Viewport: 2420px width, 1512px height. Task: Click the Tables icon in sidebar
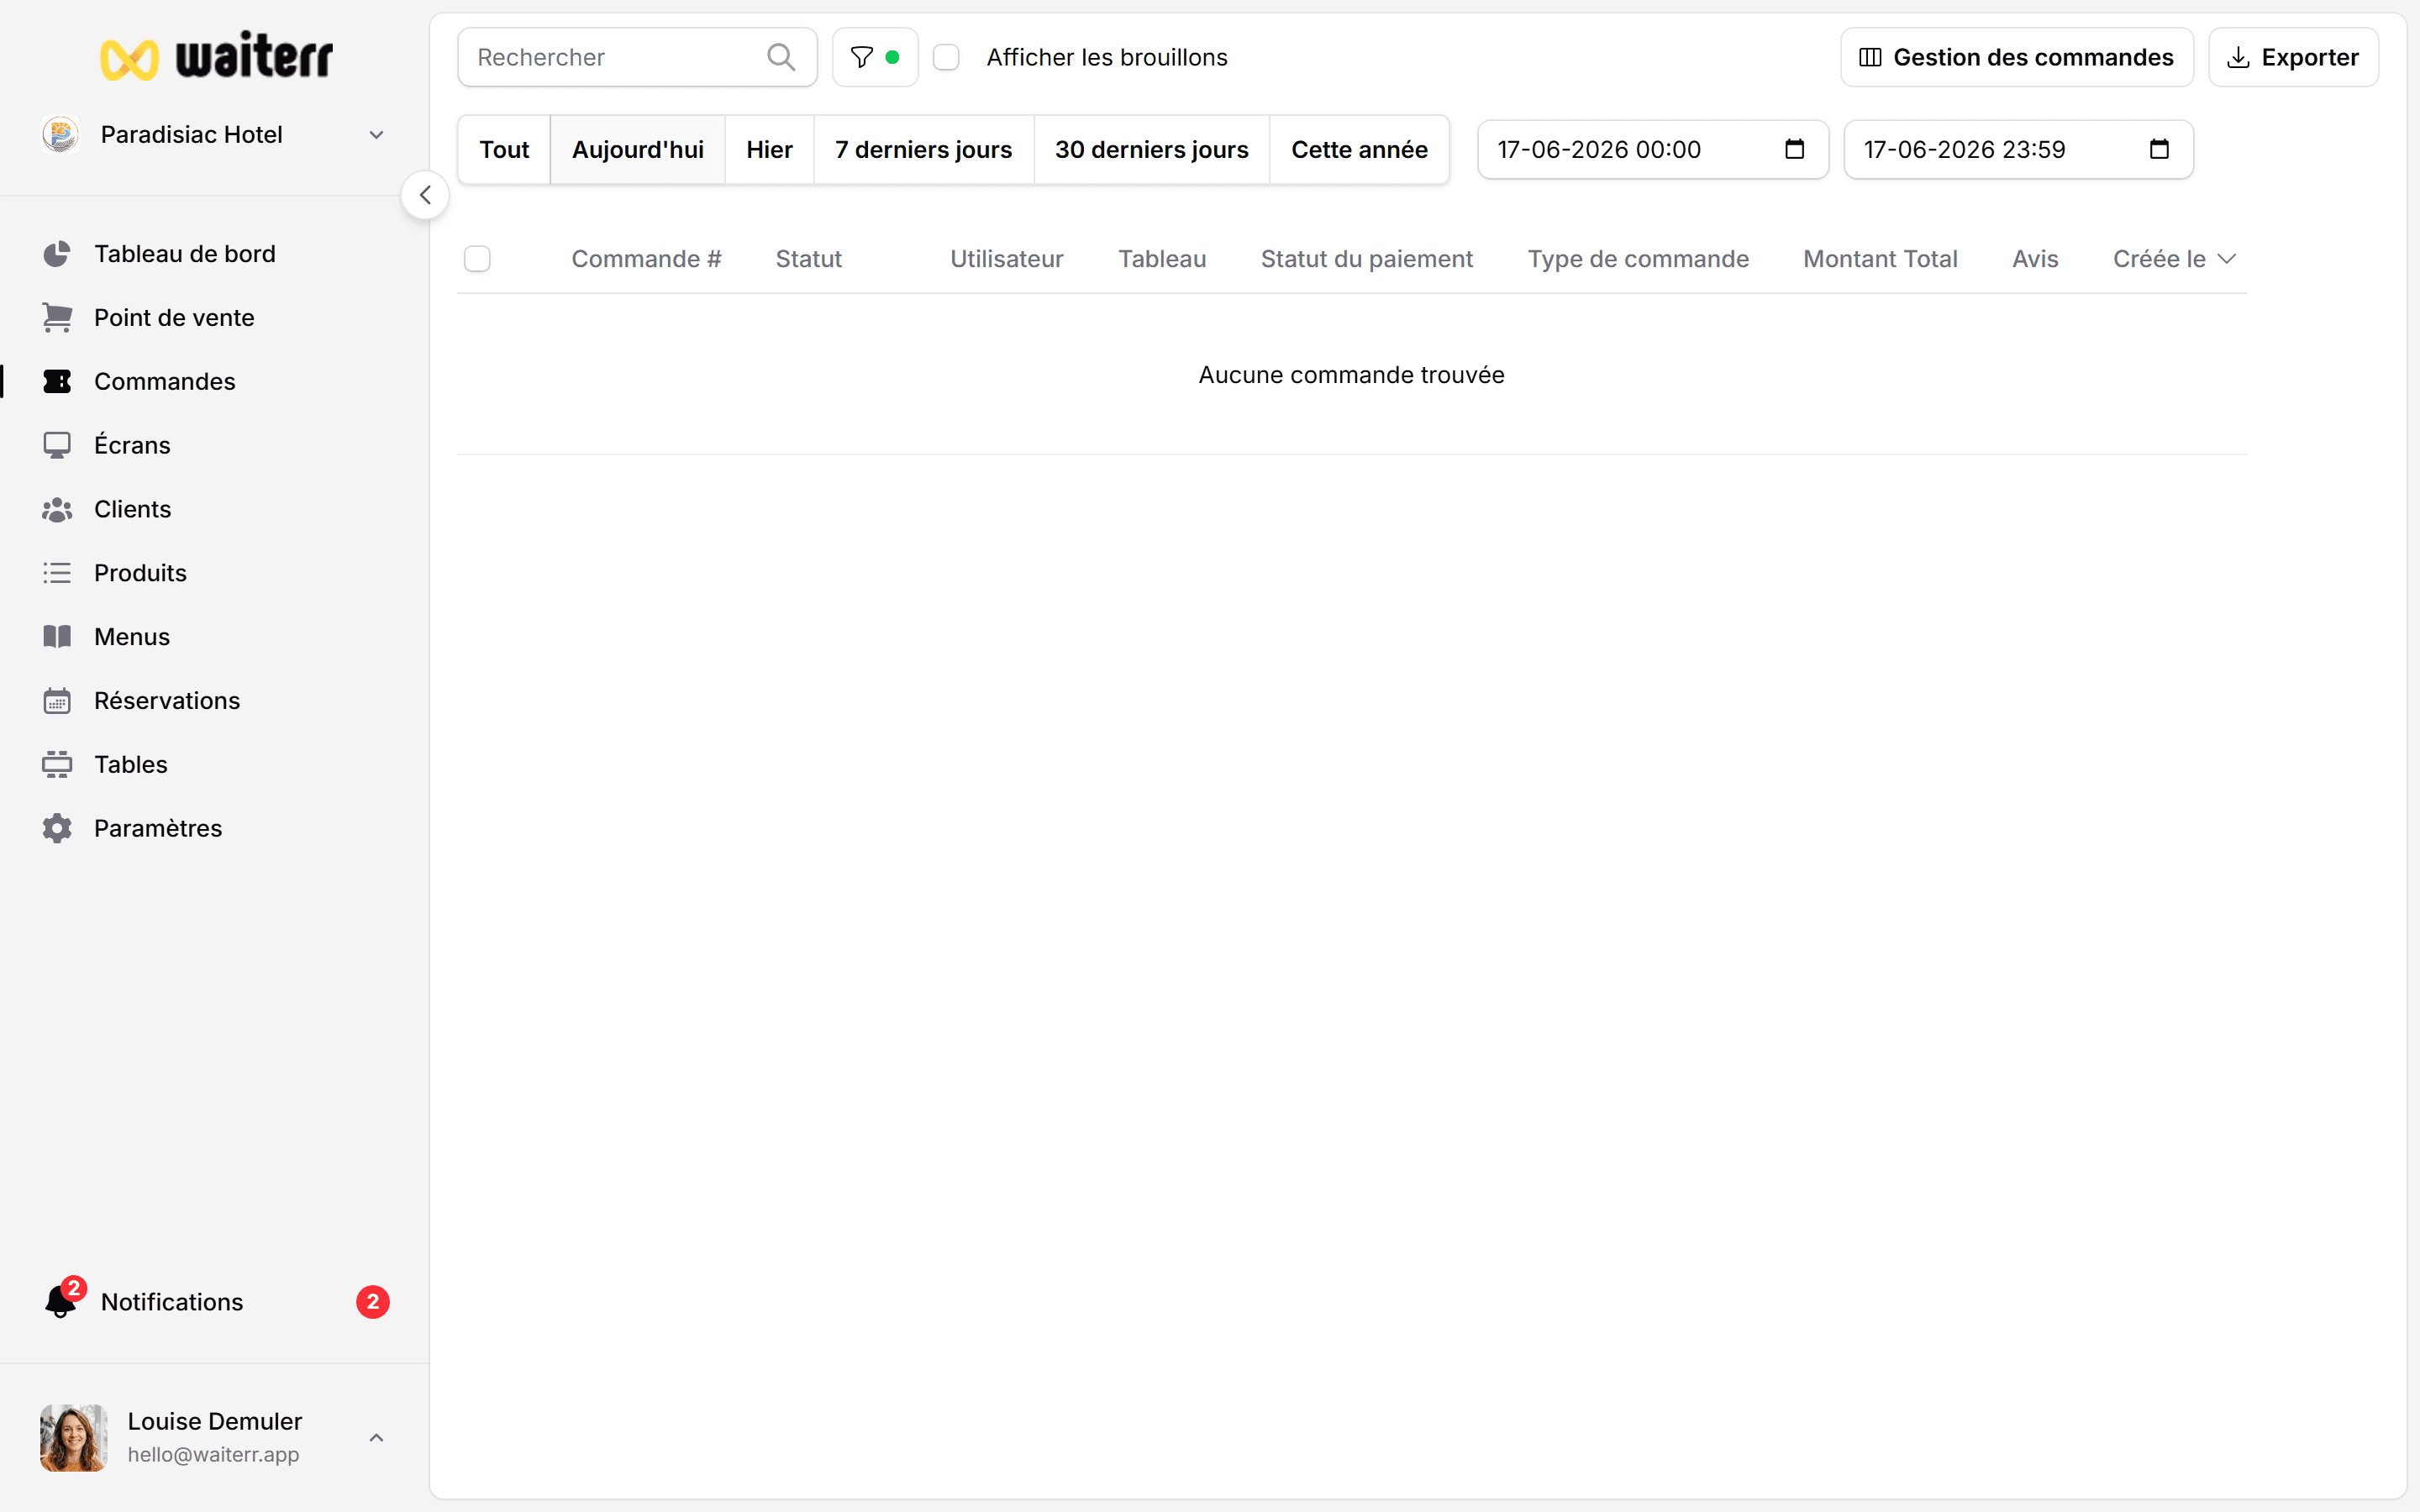pyautogui.click(x=57, y=765)
